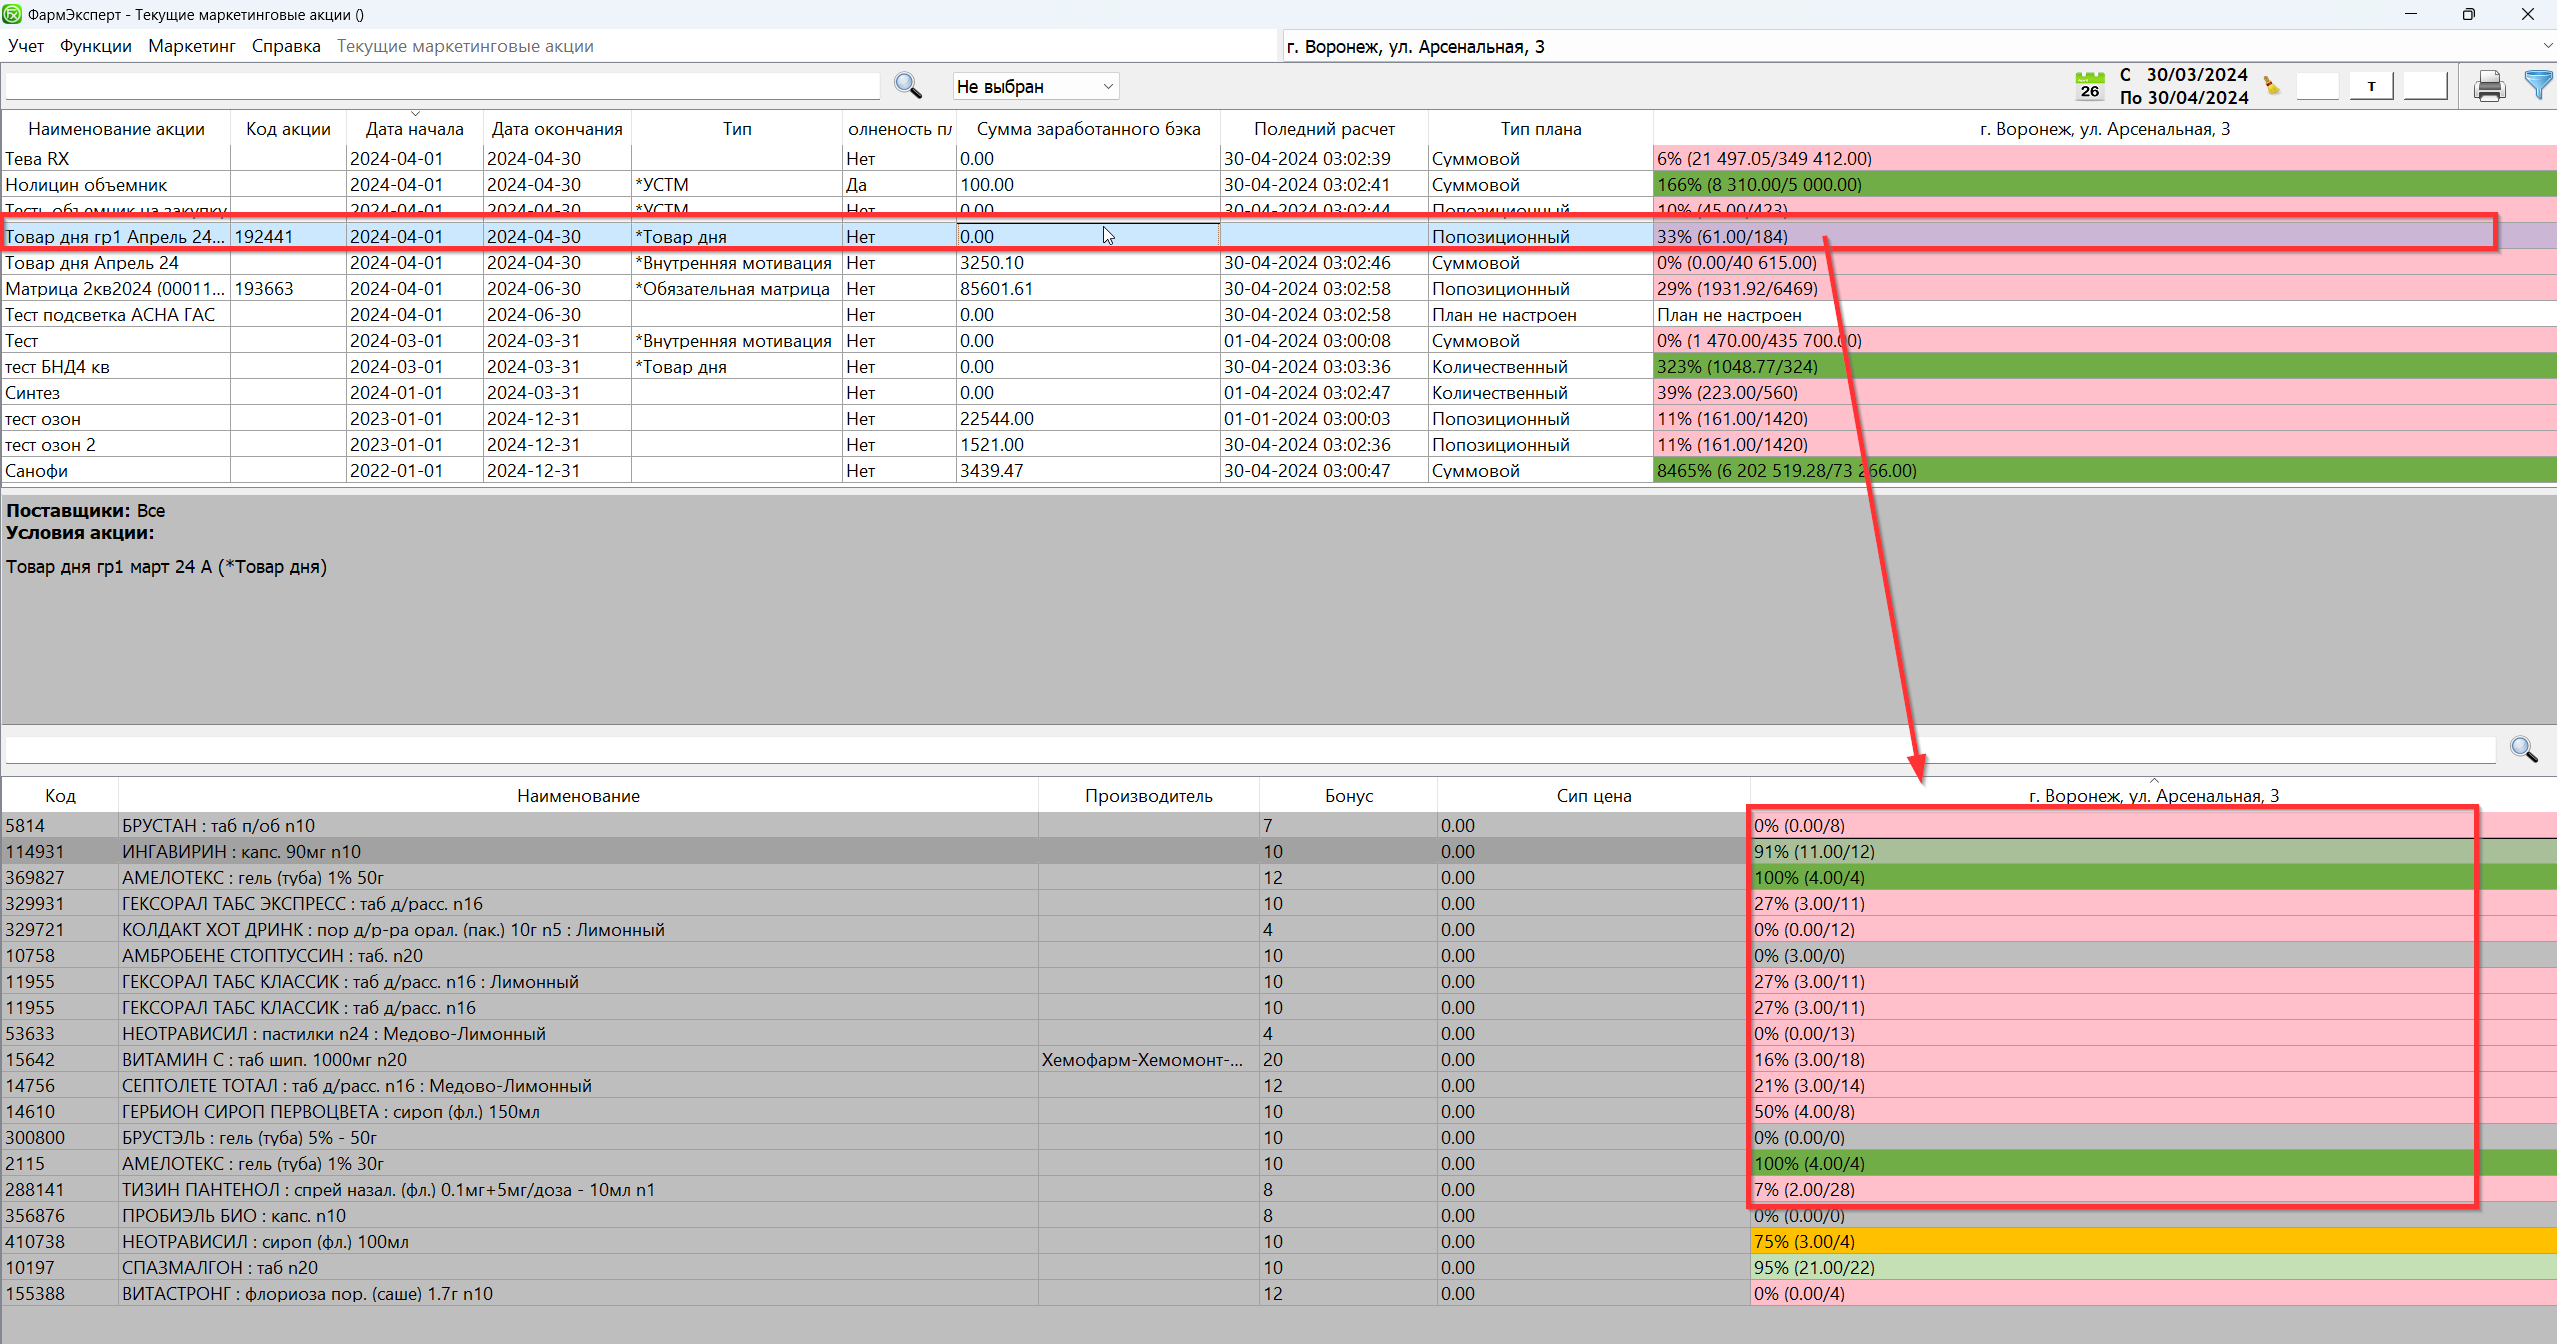Expand the pharmacy address dropdown at top

pyautogui.click(x=2546, y=46)
